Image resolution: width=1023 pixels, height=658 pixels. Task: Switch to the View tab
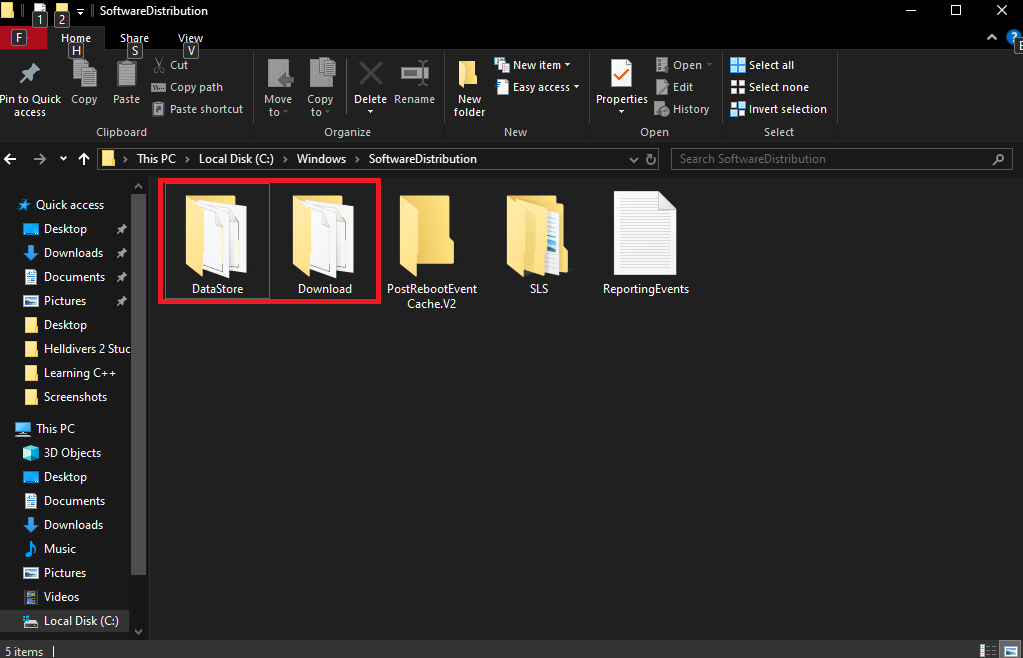coord(190,37)
